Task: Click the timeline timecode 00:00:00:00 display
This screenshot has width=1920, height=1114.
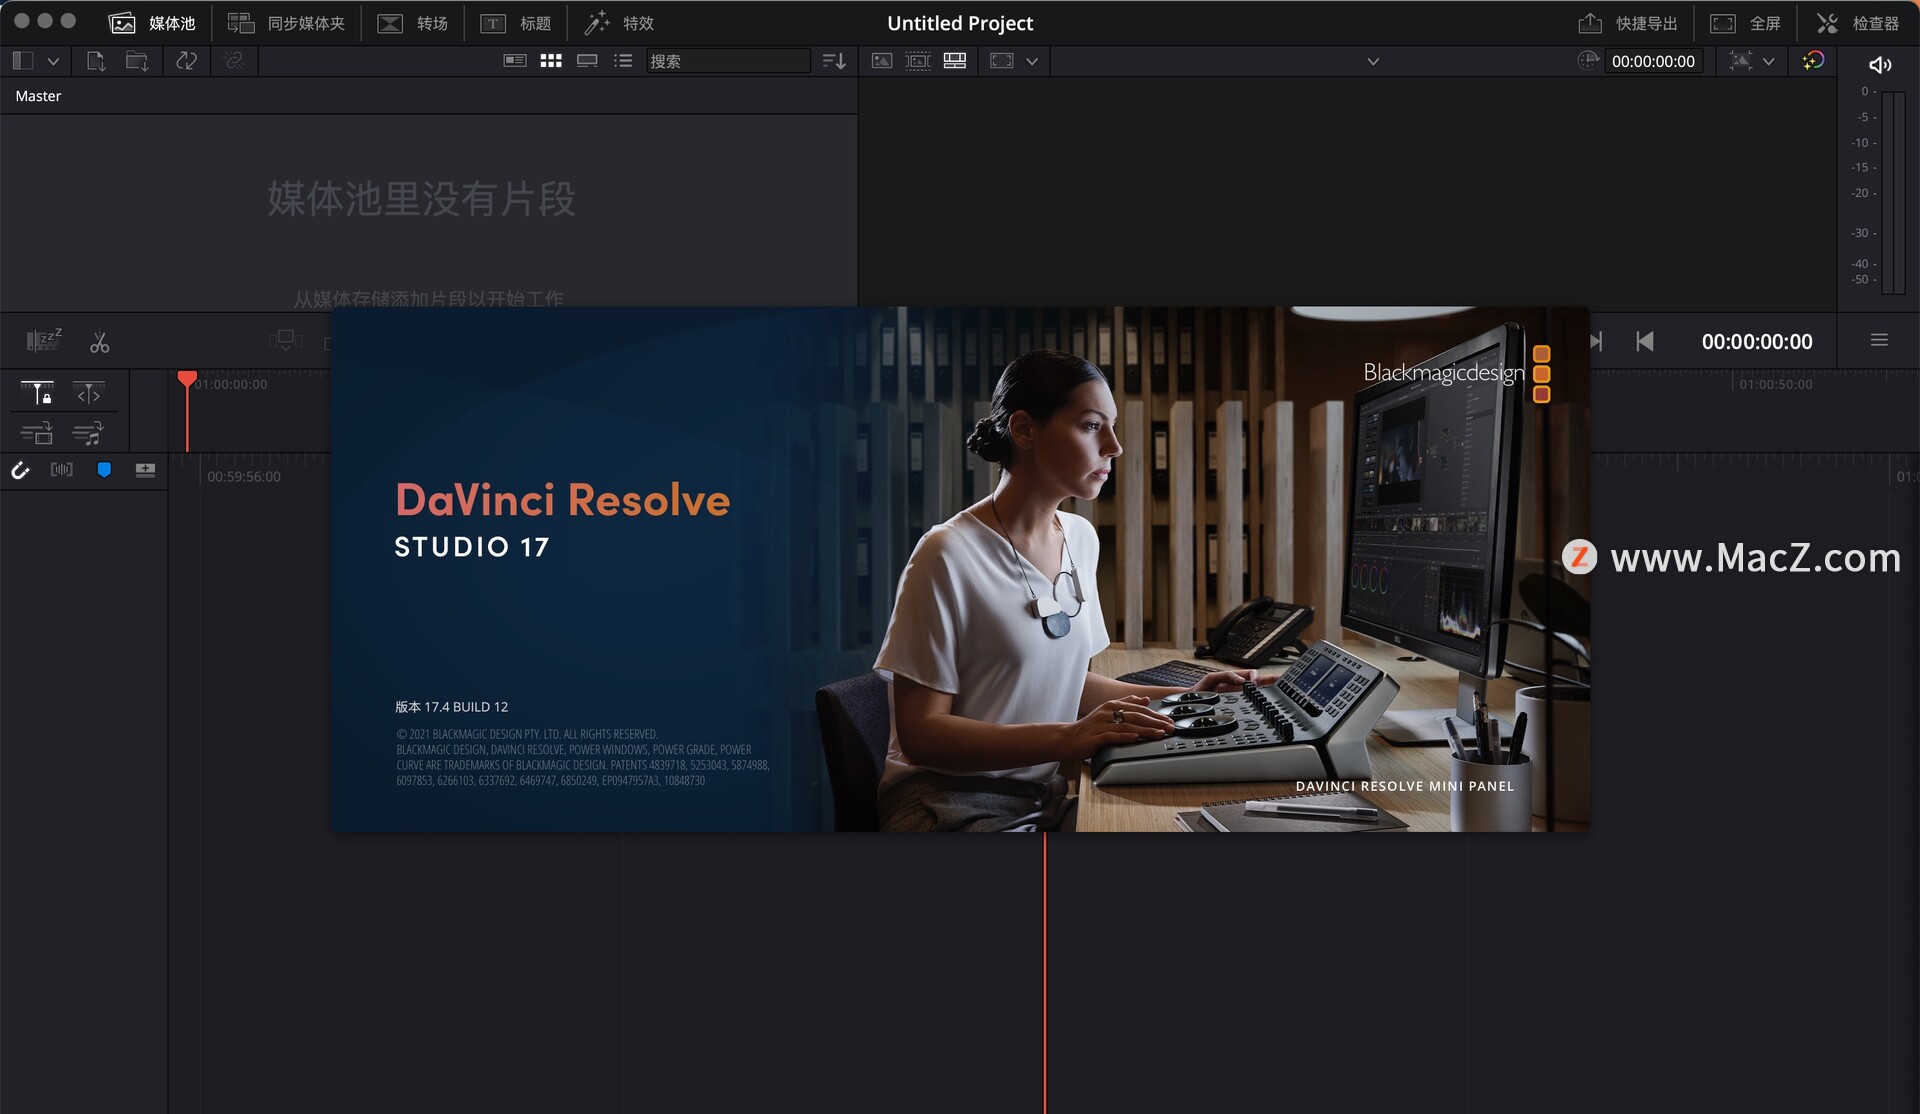Action: pos(1757,341)
